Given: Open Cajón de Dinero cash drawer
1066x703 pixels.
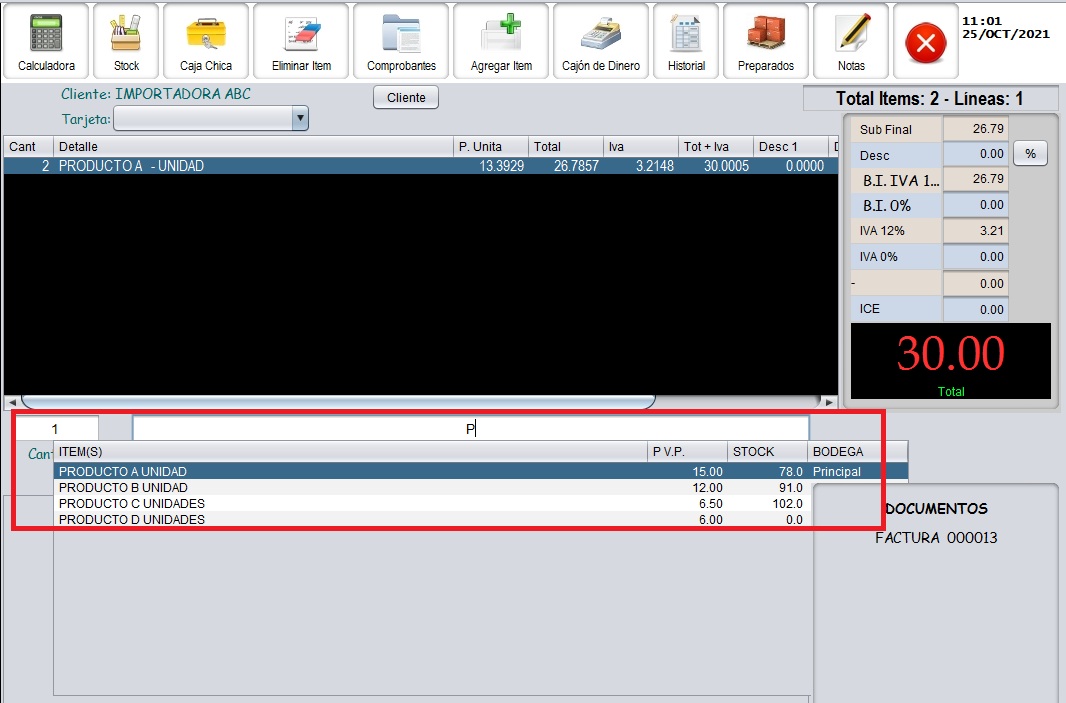Looking at the screenshot, I should 601,42.
